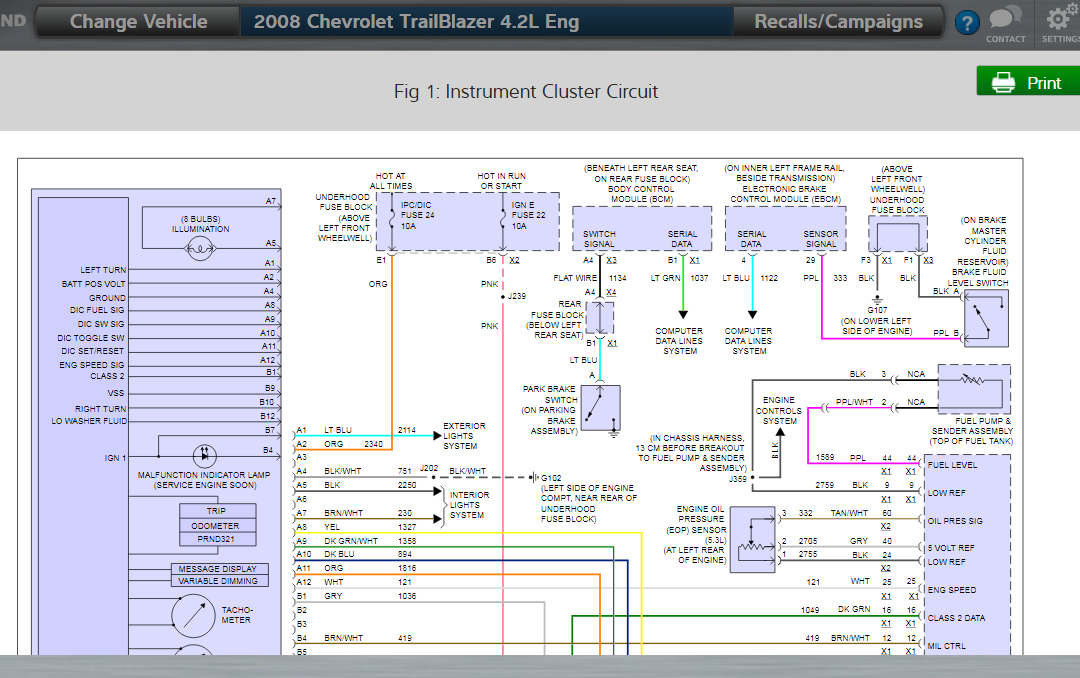Click the printer icon in Print button
The image size is (1080, 678).
click(x=1003, y=83)
